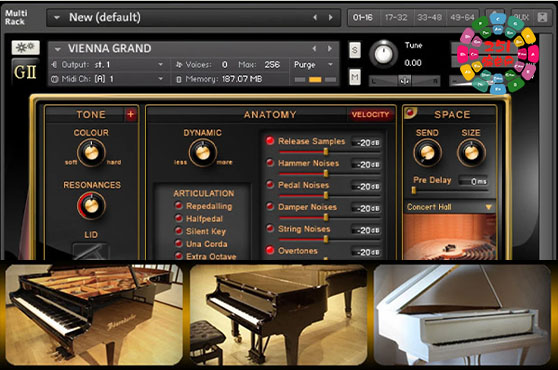This screenshot has height=370, width=558.
Task: Click the AUX button in rack header
Action: pos(522,17)
